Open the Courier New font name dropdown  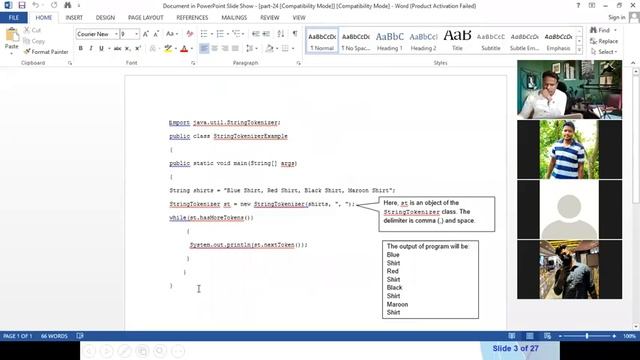pyautogui.click(x=116, y=34)
